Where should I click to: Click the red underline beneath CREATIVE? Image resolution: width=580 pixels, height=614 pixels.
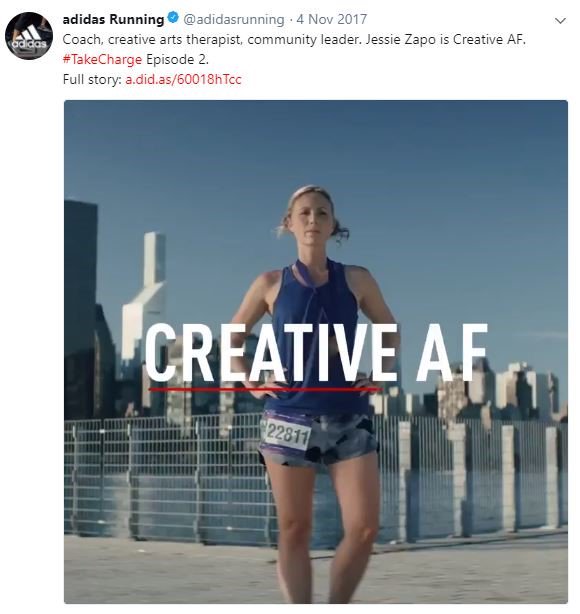click(x=266, y=389)
